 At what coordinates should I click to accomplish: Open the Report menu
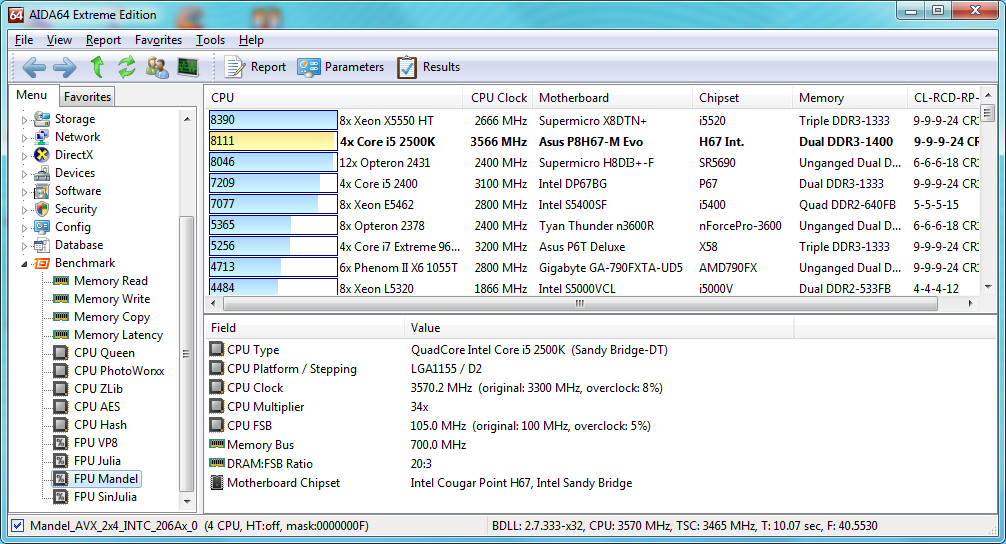click(x=103, y=40)
